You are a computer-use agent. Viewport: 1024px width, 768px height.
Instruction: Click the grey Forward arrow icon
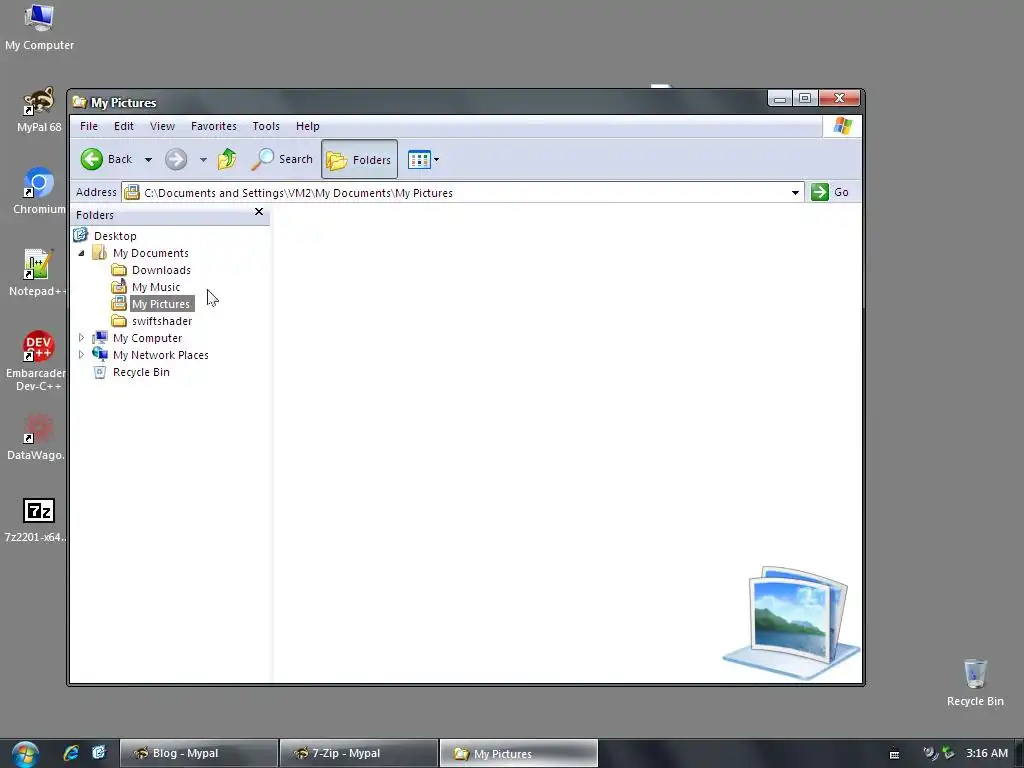[176, 159]
